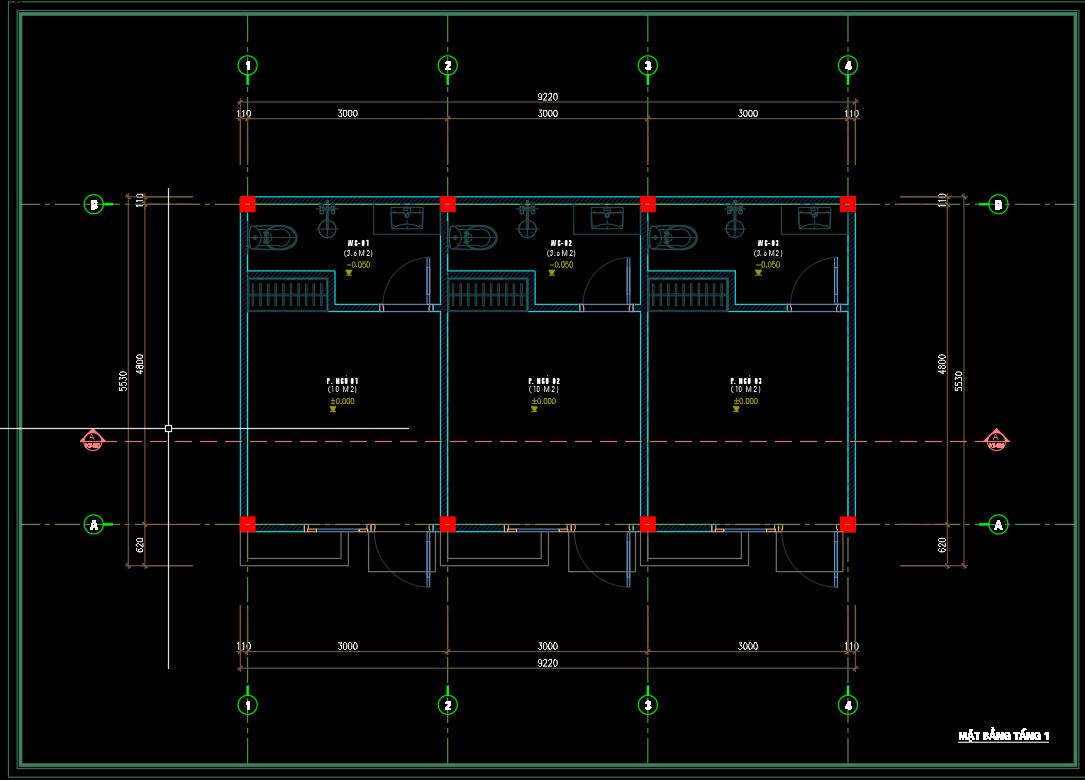This screenshot has height=780, width=1085.
Task: Select grid bubble 3 below the floor plan
Action: coord(648,705)
